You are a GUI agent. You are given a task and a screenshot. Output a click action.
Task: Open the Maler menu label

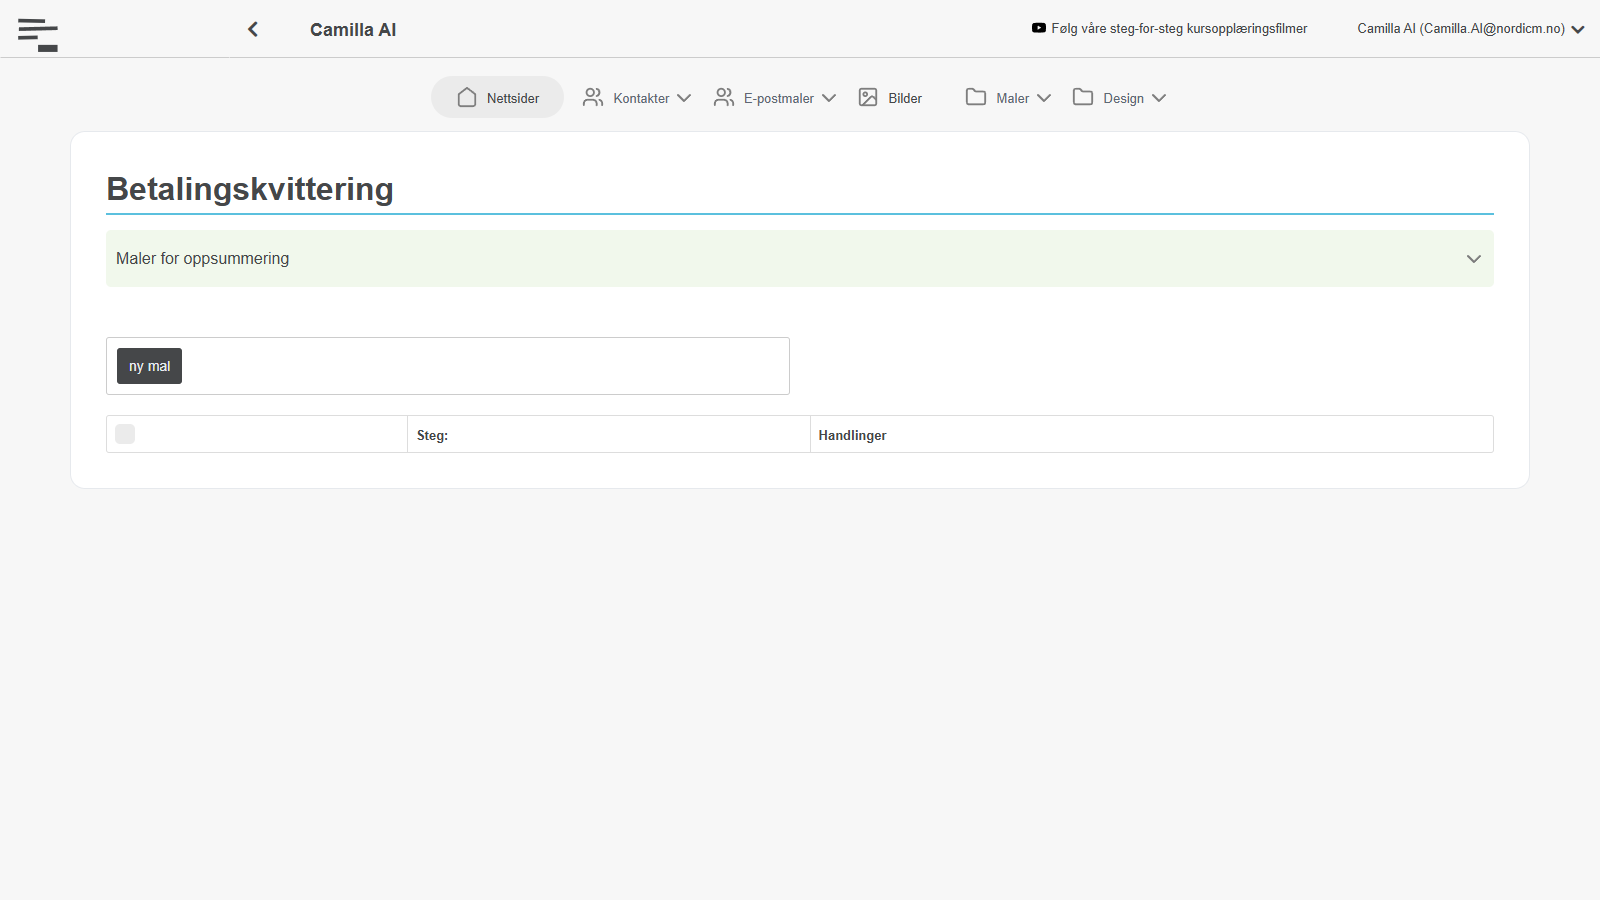click(1013, 98)
